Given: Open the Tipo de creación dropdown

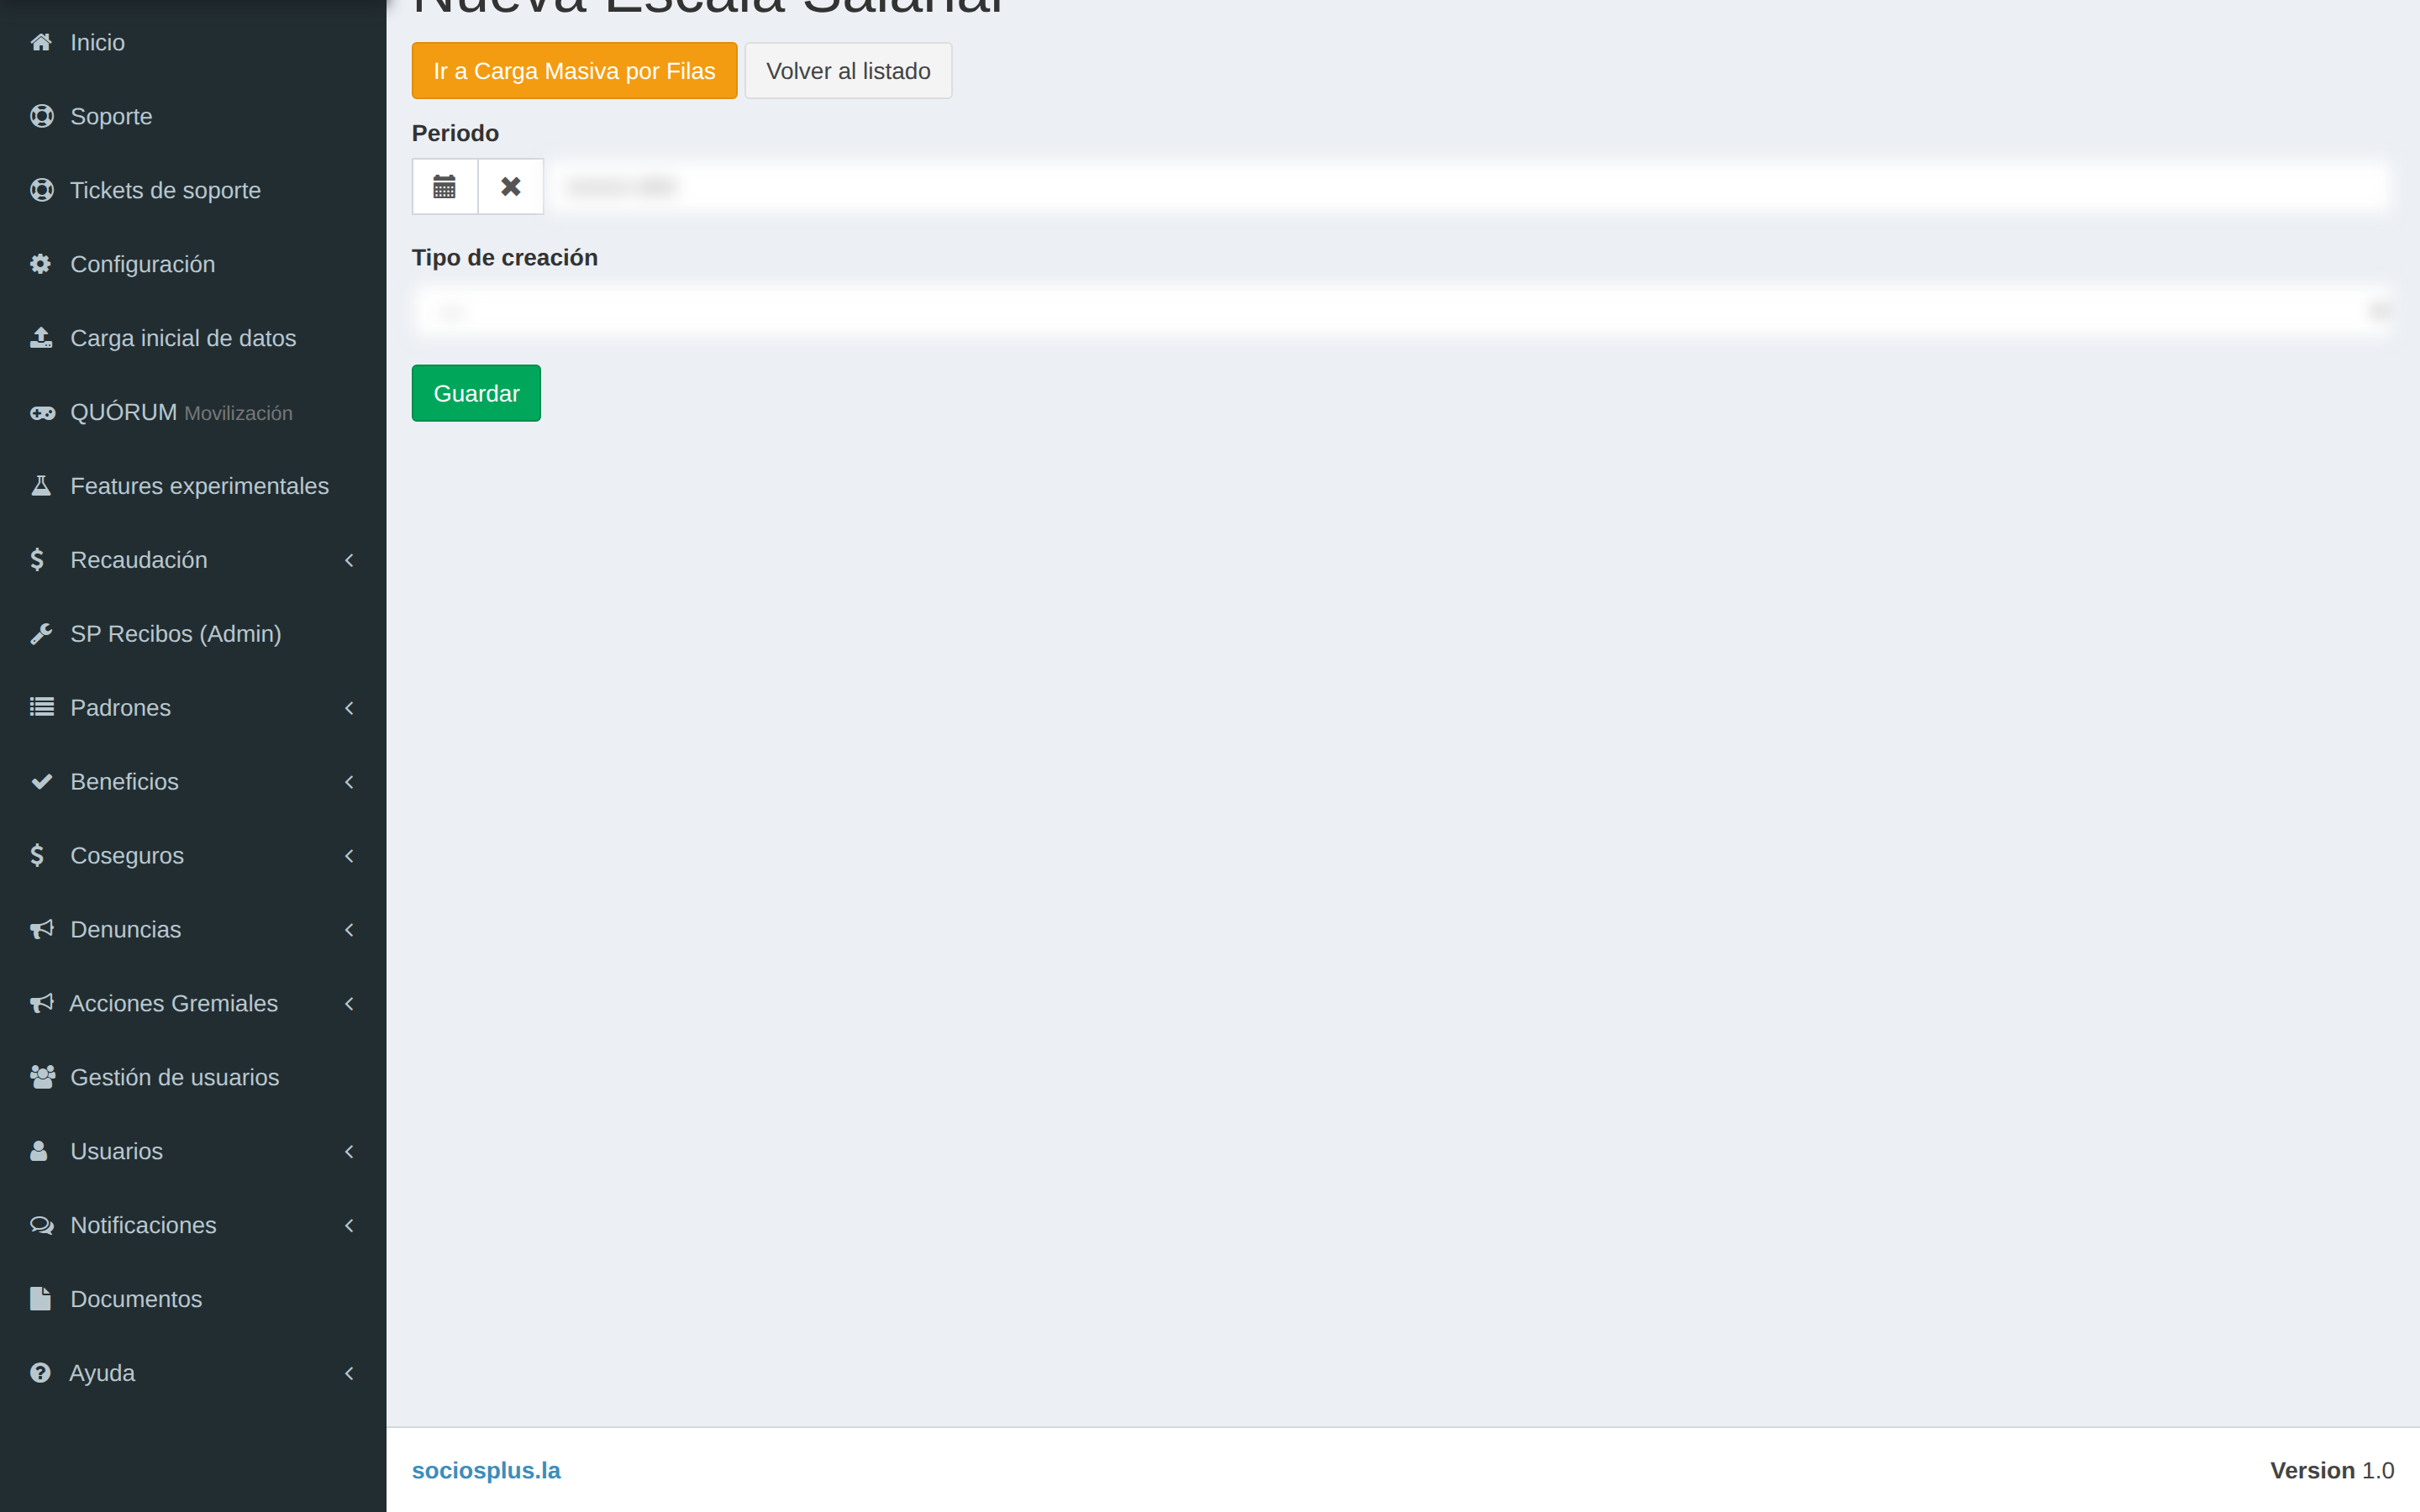Looking at the screenshot, I should [x=1402, y=312].
